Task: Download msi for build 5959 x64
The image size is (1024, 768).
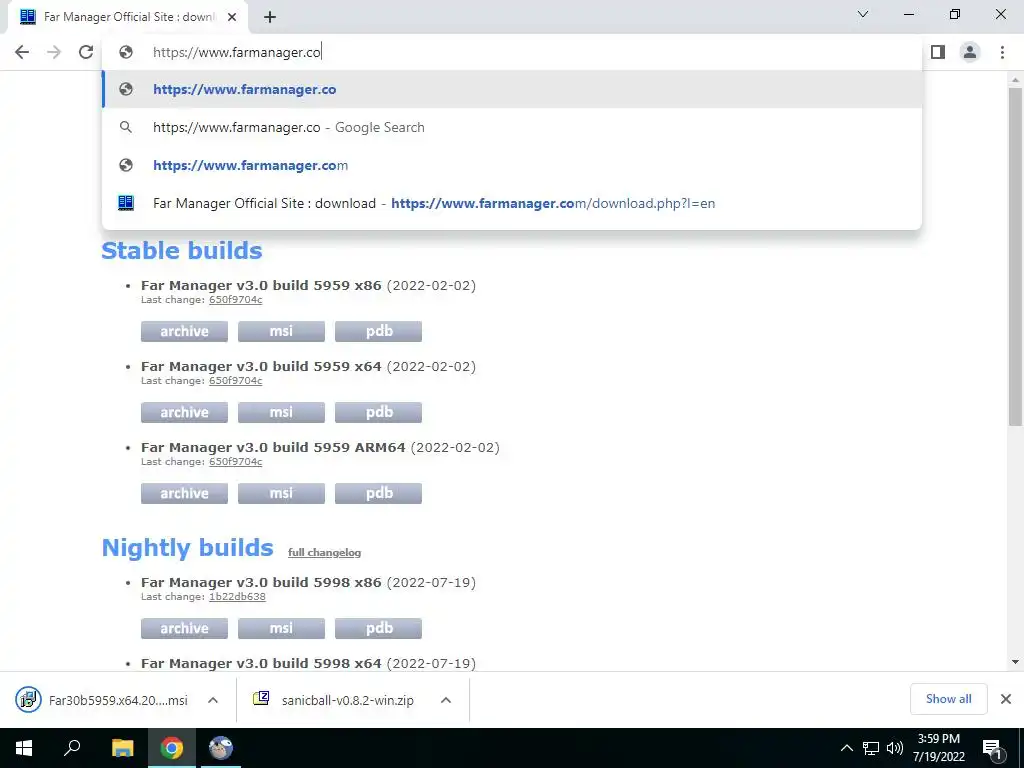Action: pyautogui.click(x=281, y=412)
